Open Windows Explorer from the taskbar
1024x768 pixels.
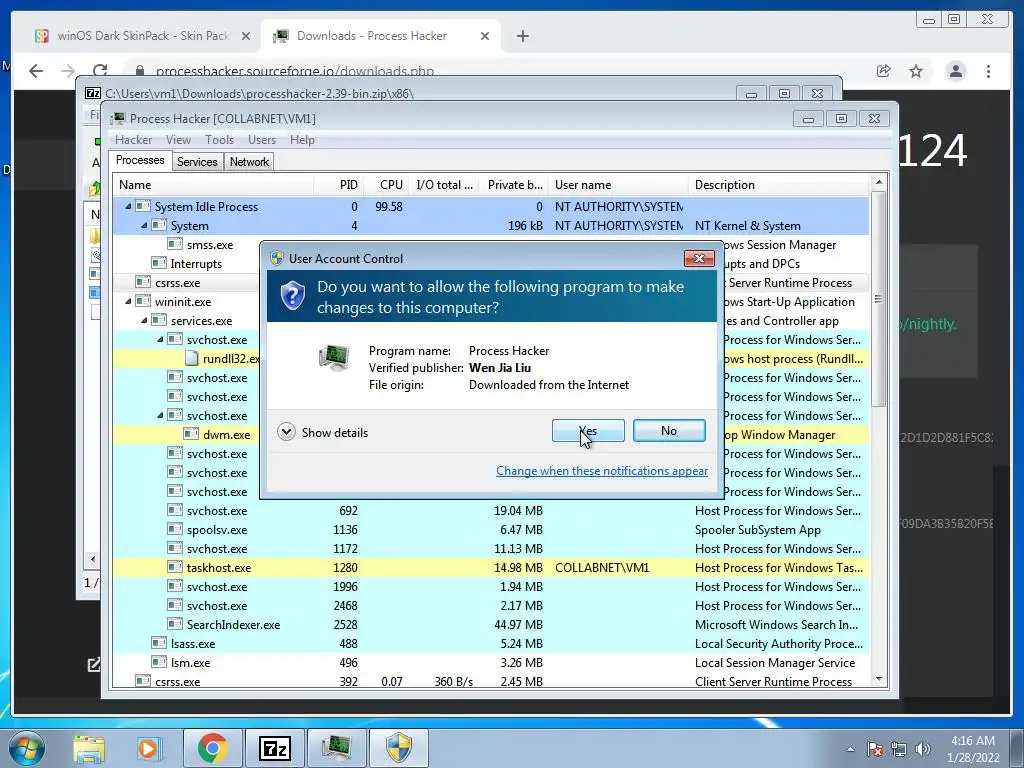89,748
